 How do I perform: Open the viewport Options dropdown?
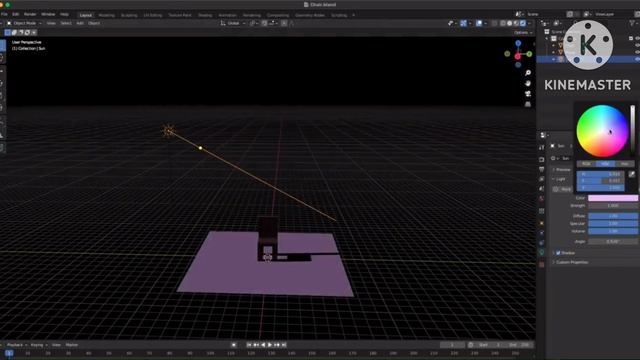pos(523,32)
